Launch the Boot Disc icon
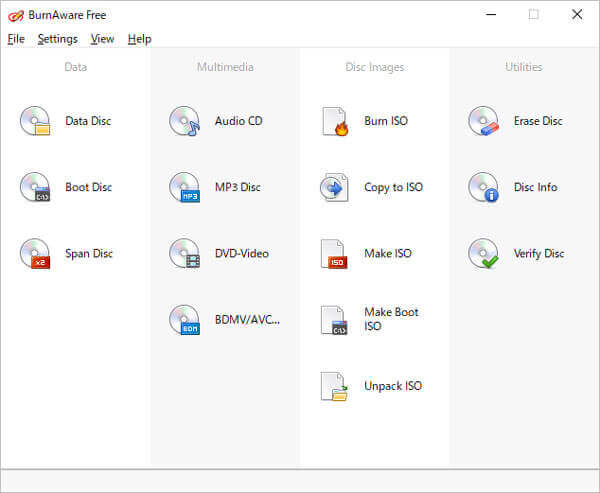Screen dimensions: 600x493 point(35,187)
